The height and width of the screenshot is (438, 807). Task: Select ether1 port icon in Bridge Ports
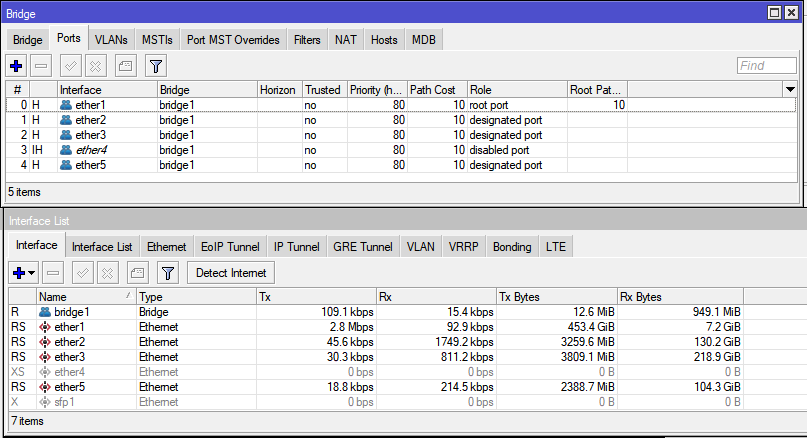pyautogui.click(x=66, y=105)
